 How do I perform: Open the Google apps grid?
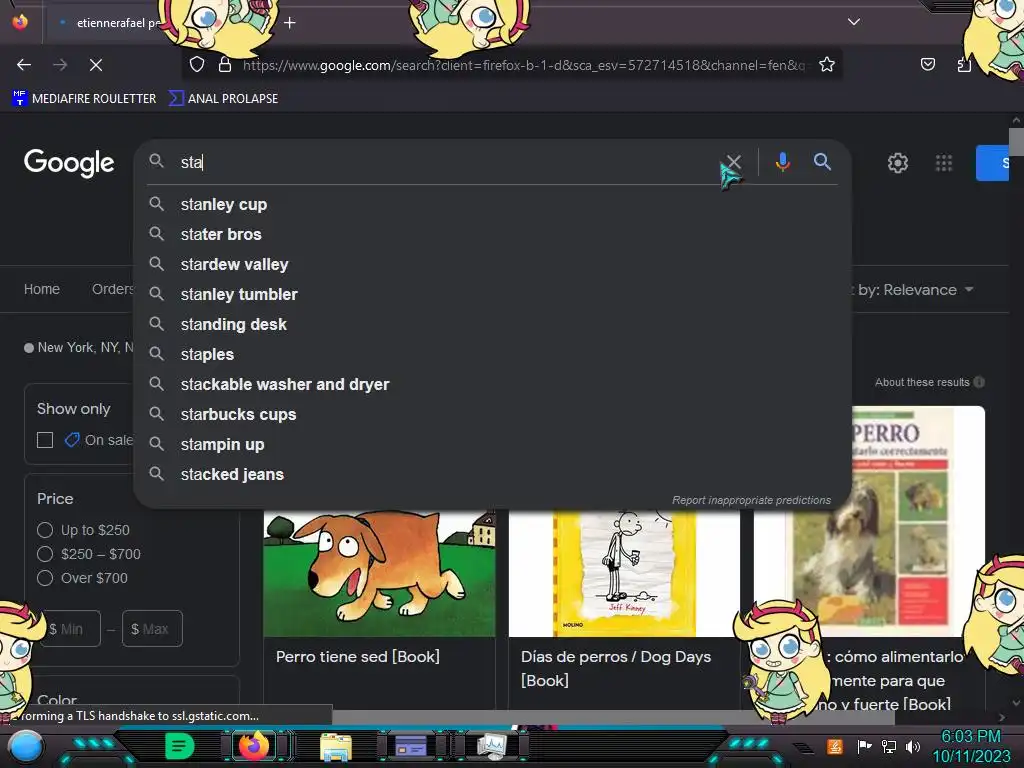(944, 163)
